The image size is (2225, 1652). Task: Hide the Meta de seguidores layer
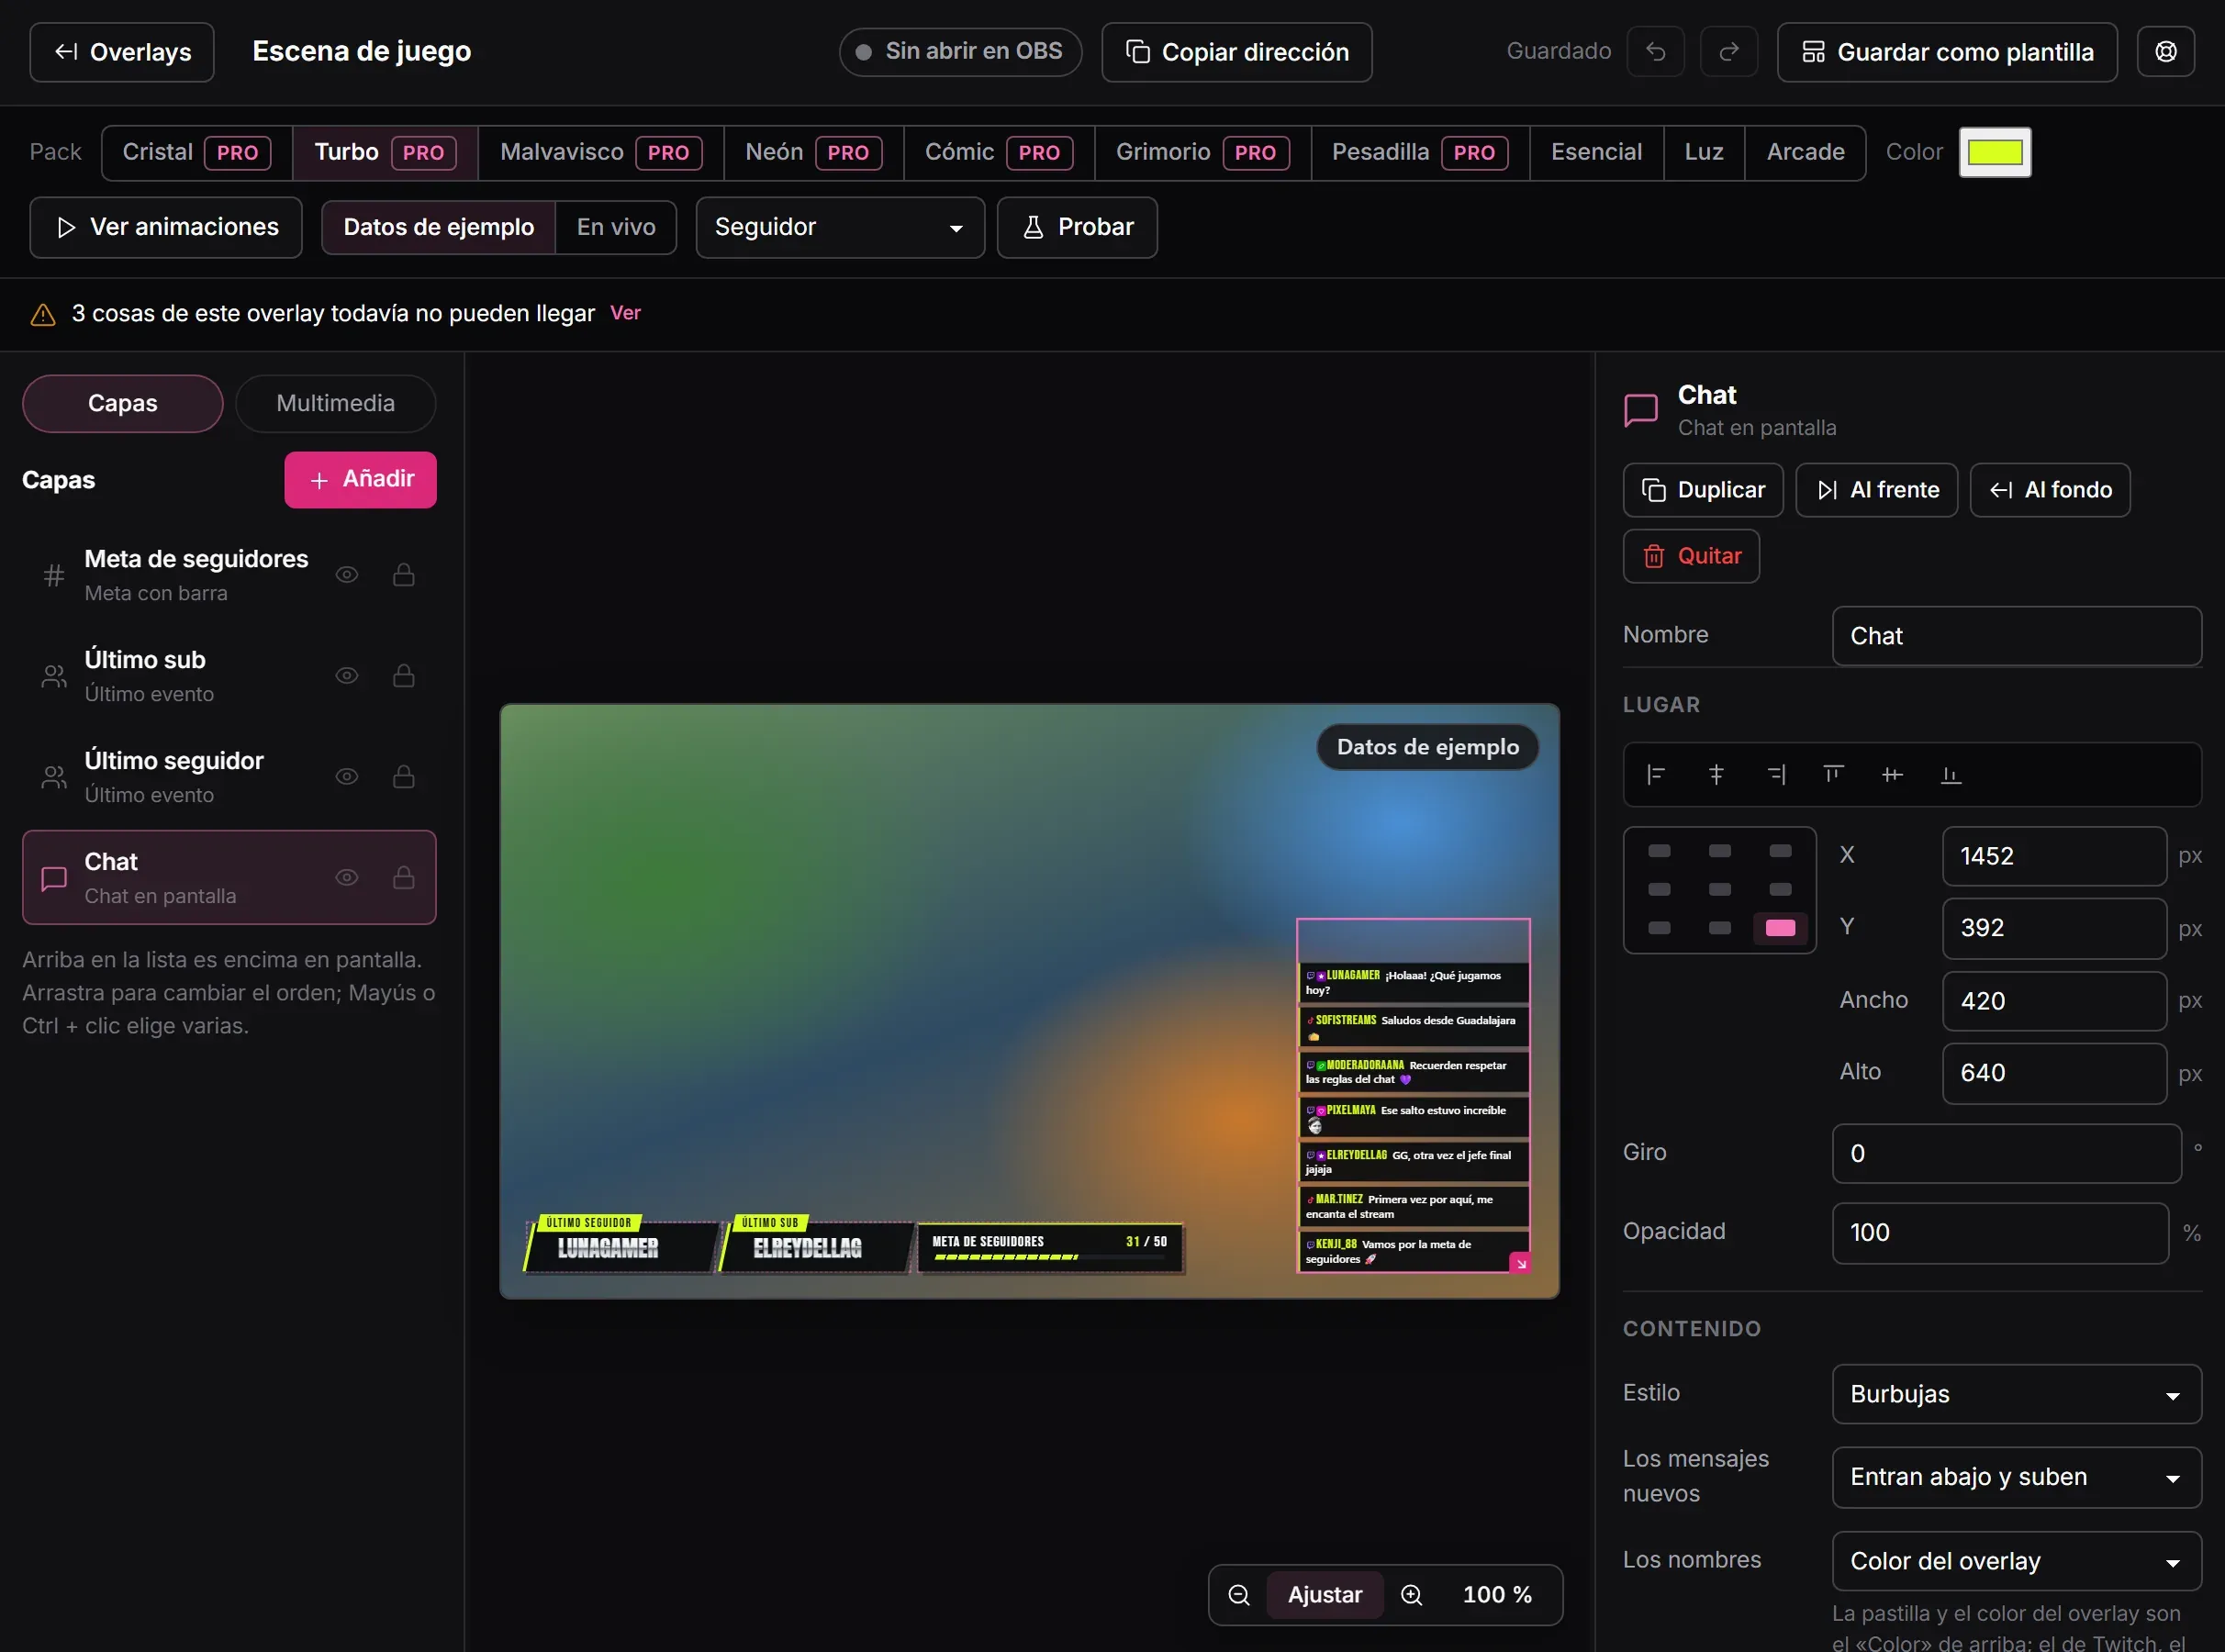click(346, 575)
